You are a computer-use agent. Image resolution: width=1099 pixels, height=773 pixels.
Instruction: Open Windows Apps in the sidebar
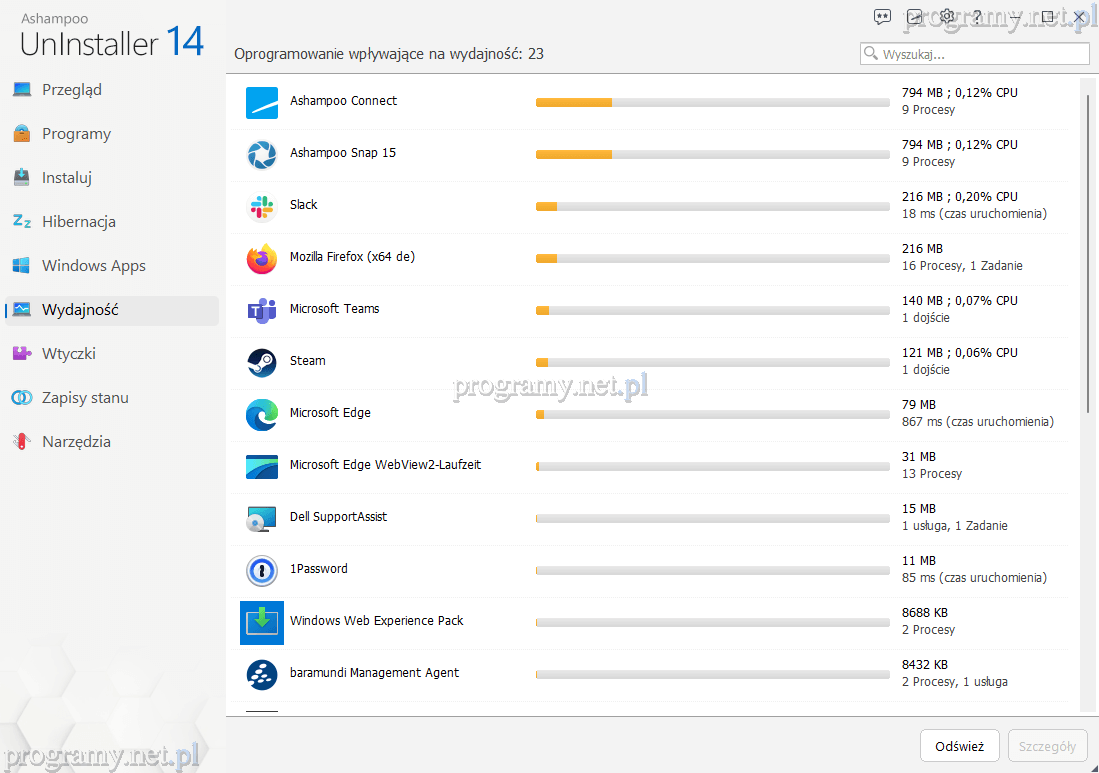pos(93,266)
